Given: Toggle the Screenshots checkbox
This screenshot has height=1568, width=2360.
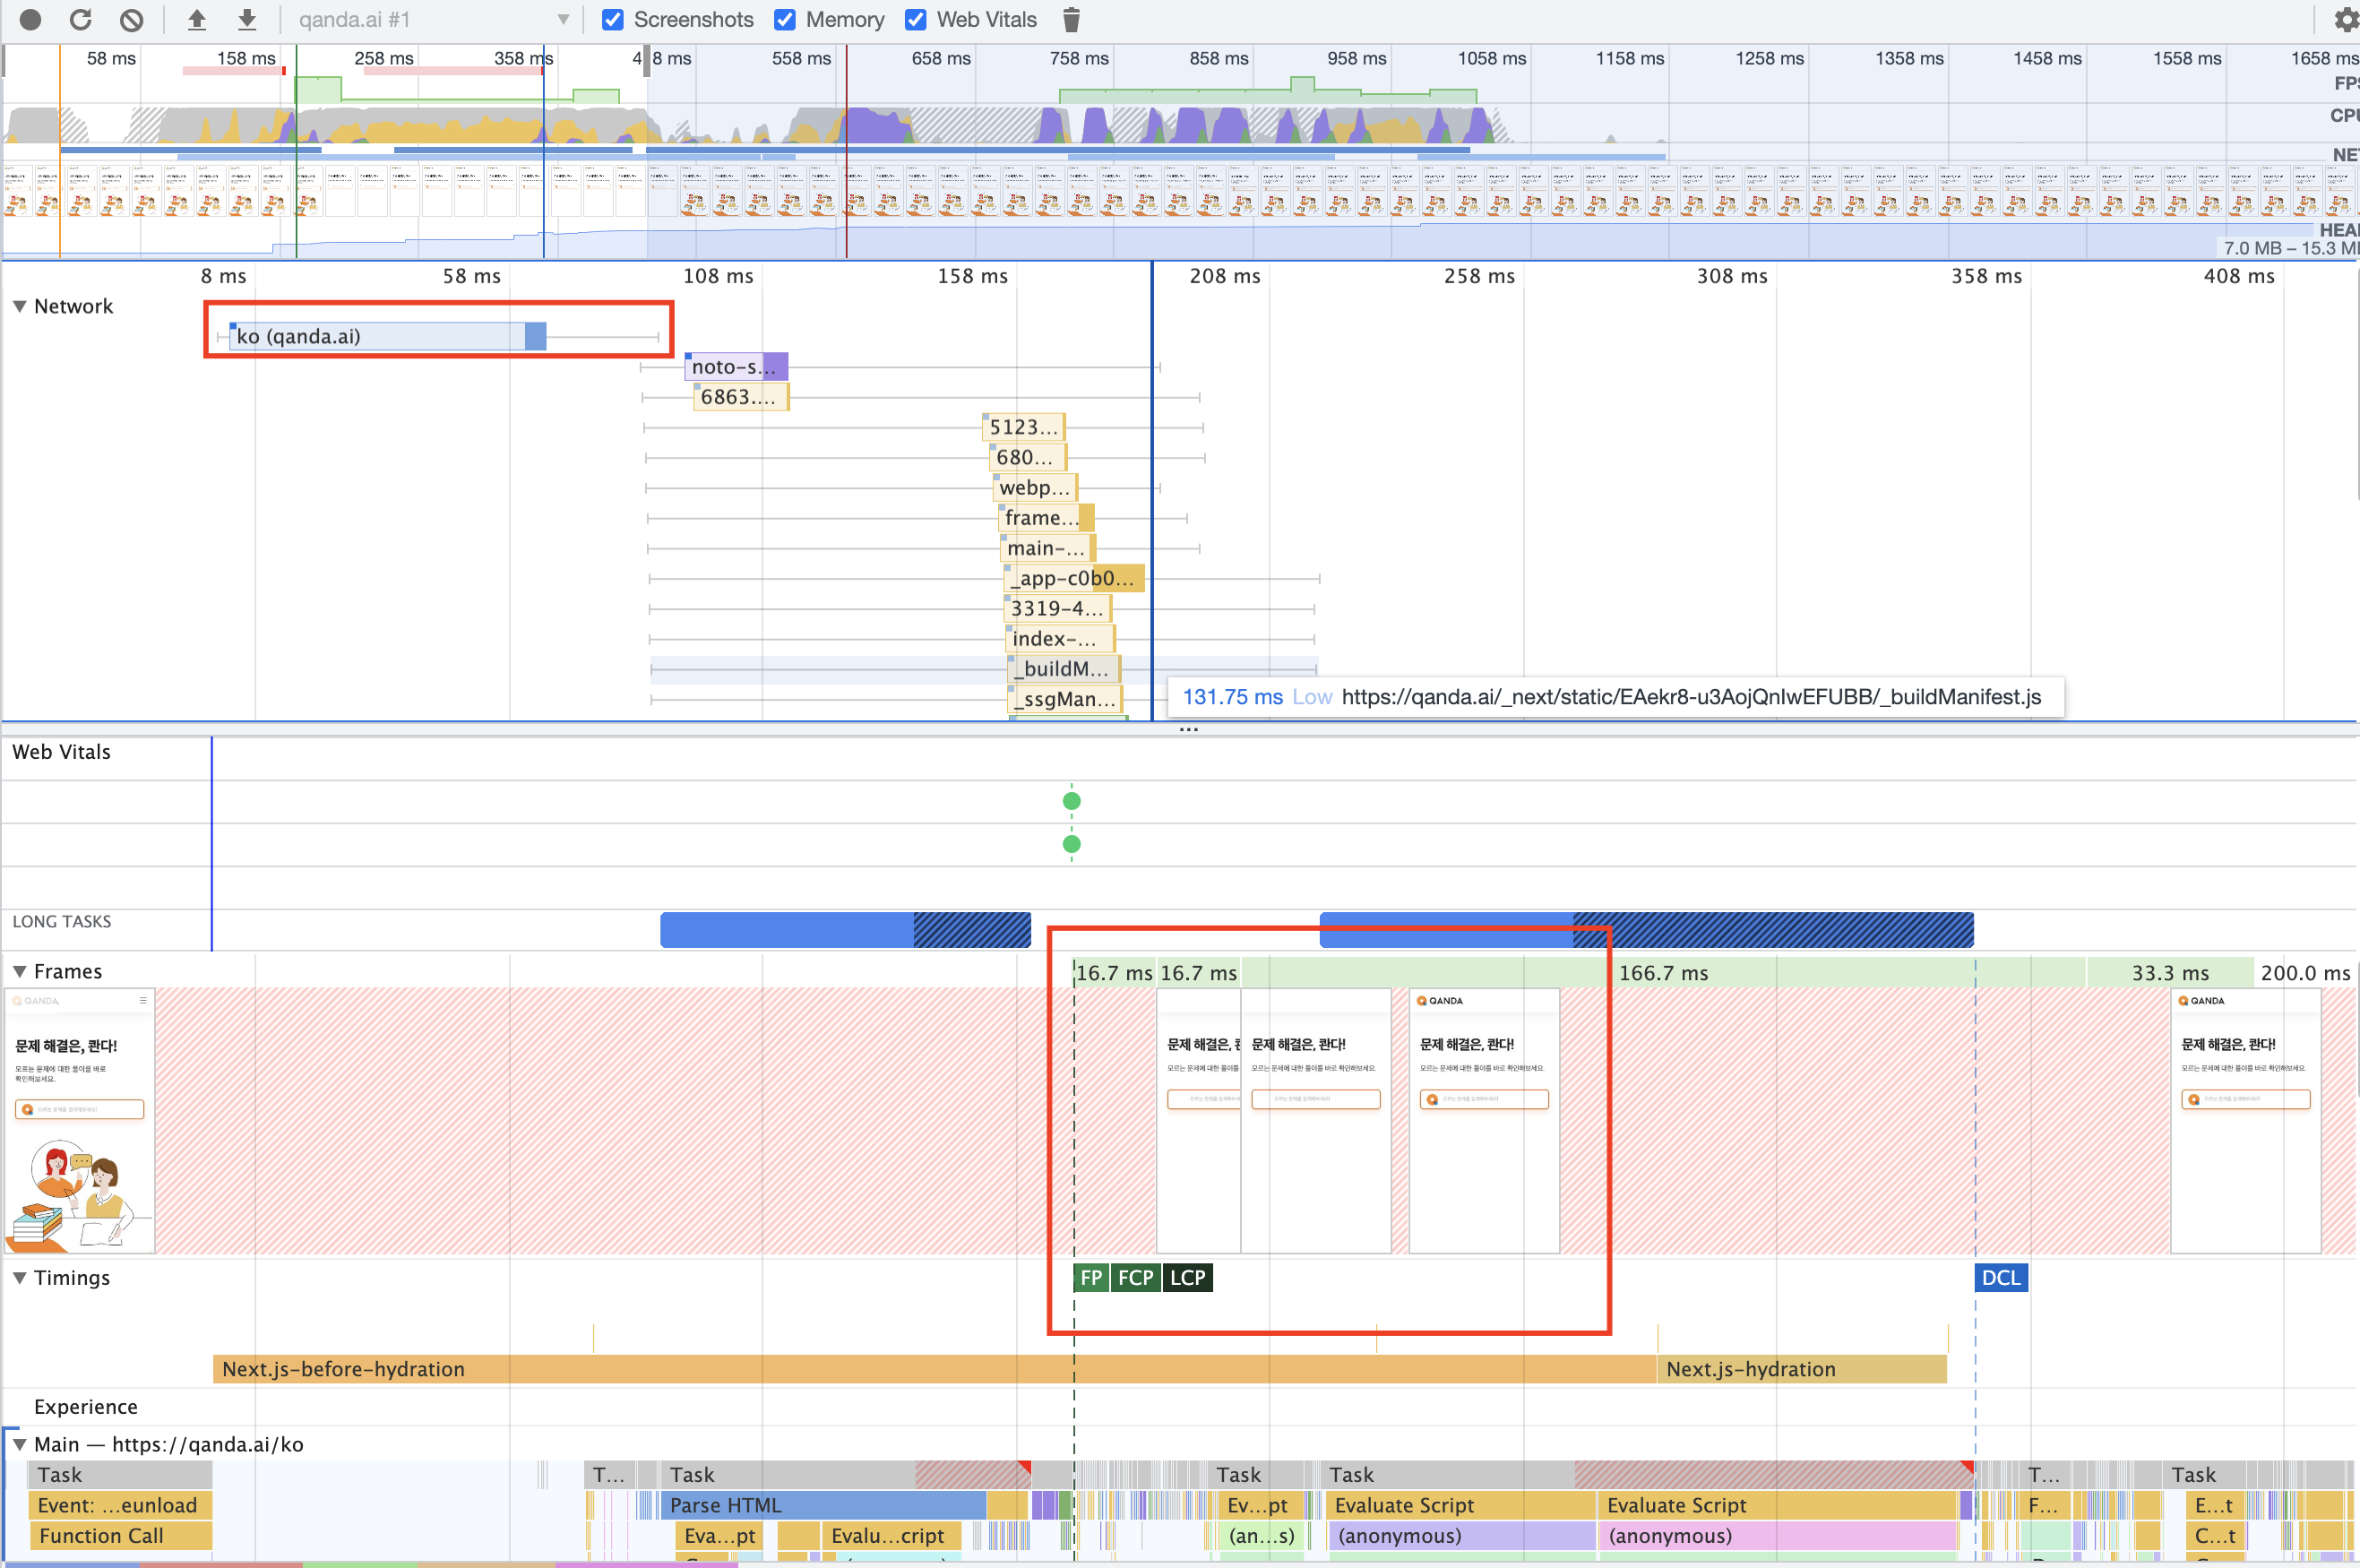Looking at the screenshot, I should pyautogui.click(x=613, y=19).
